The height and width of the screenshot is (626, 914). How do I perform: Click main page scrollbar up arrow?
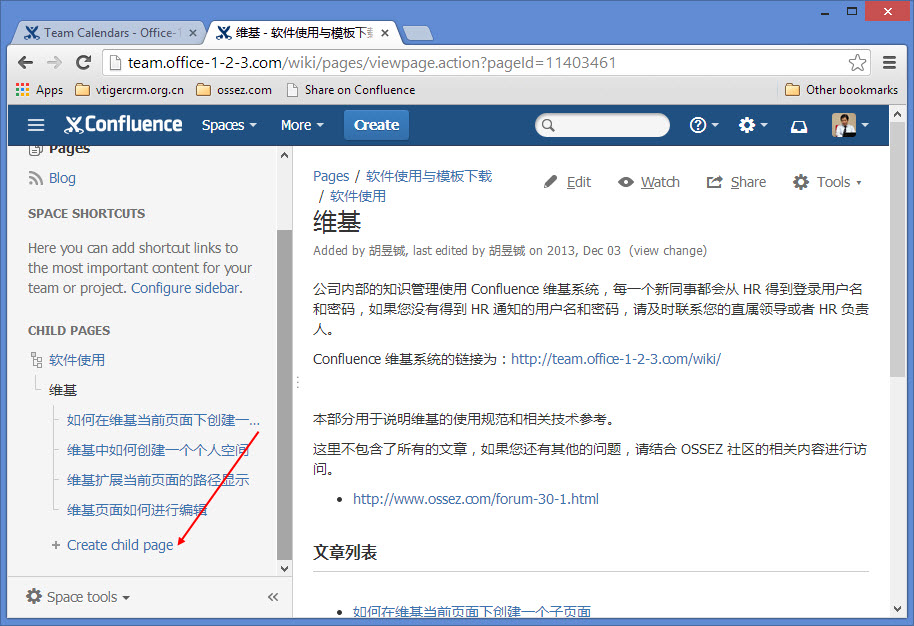tap(898, 114)
